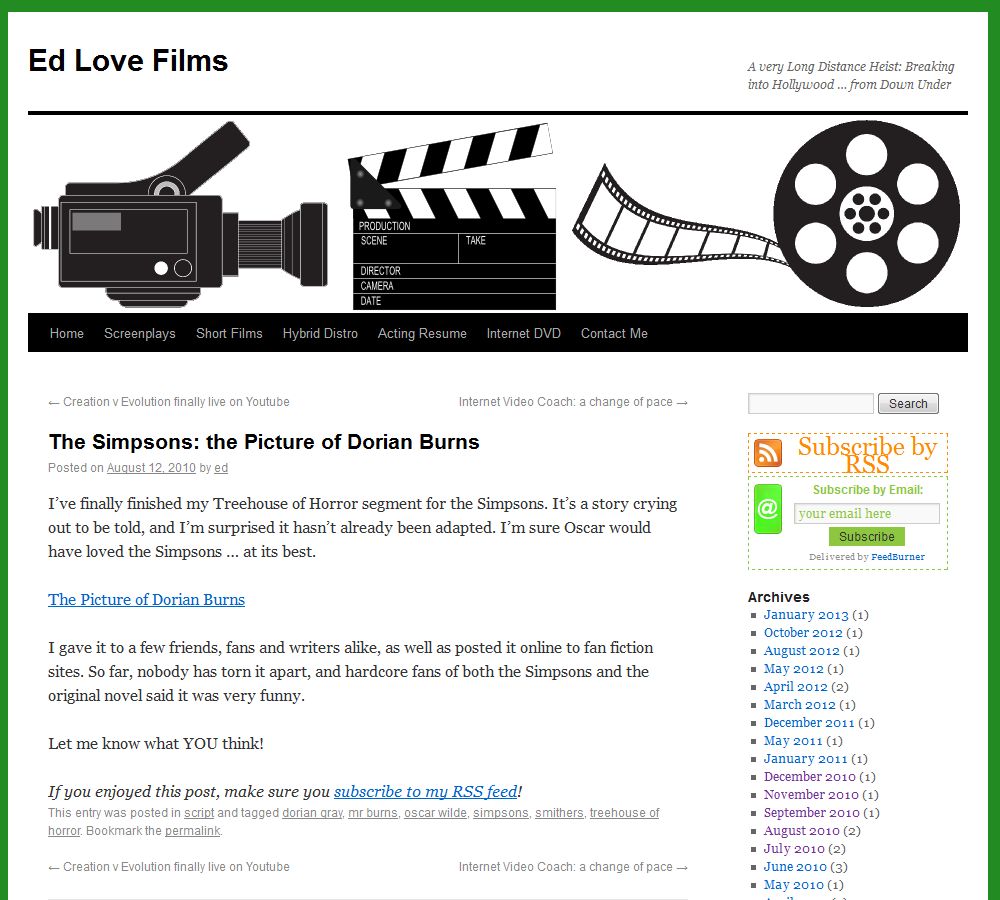Click the 'oscar wilde' tag
Image resolution: width=1000 pixels, height=900 pixels.
click(436, 813)
